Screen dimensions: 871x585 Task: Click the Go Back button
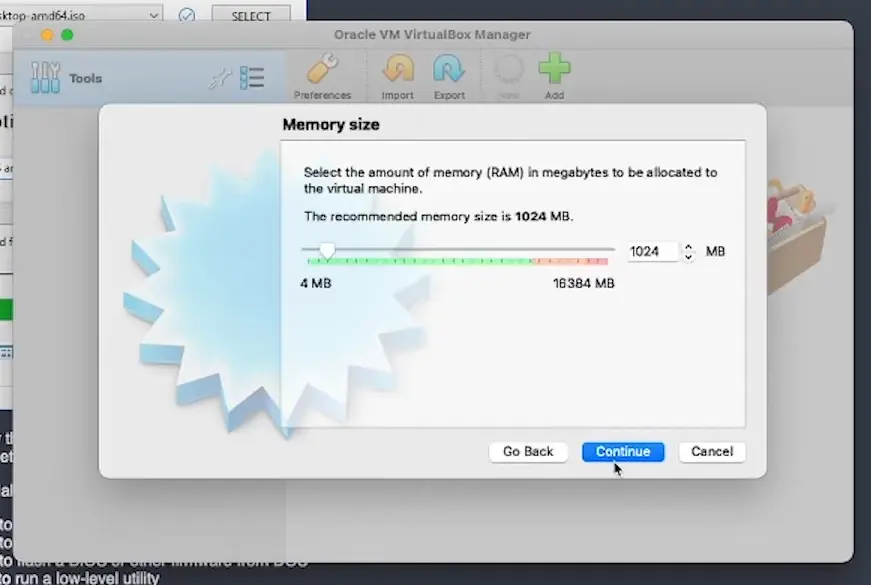point(528,452)
